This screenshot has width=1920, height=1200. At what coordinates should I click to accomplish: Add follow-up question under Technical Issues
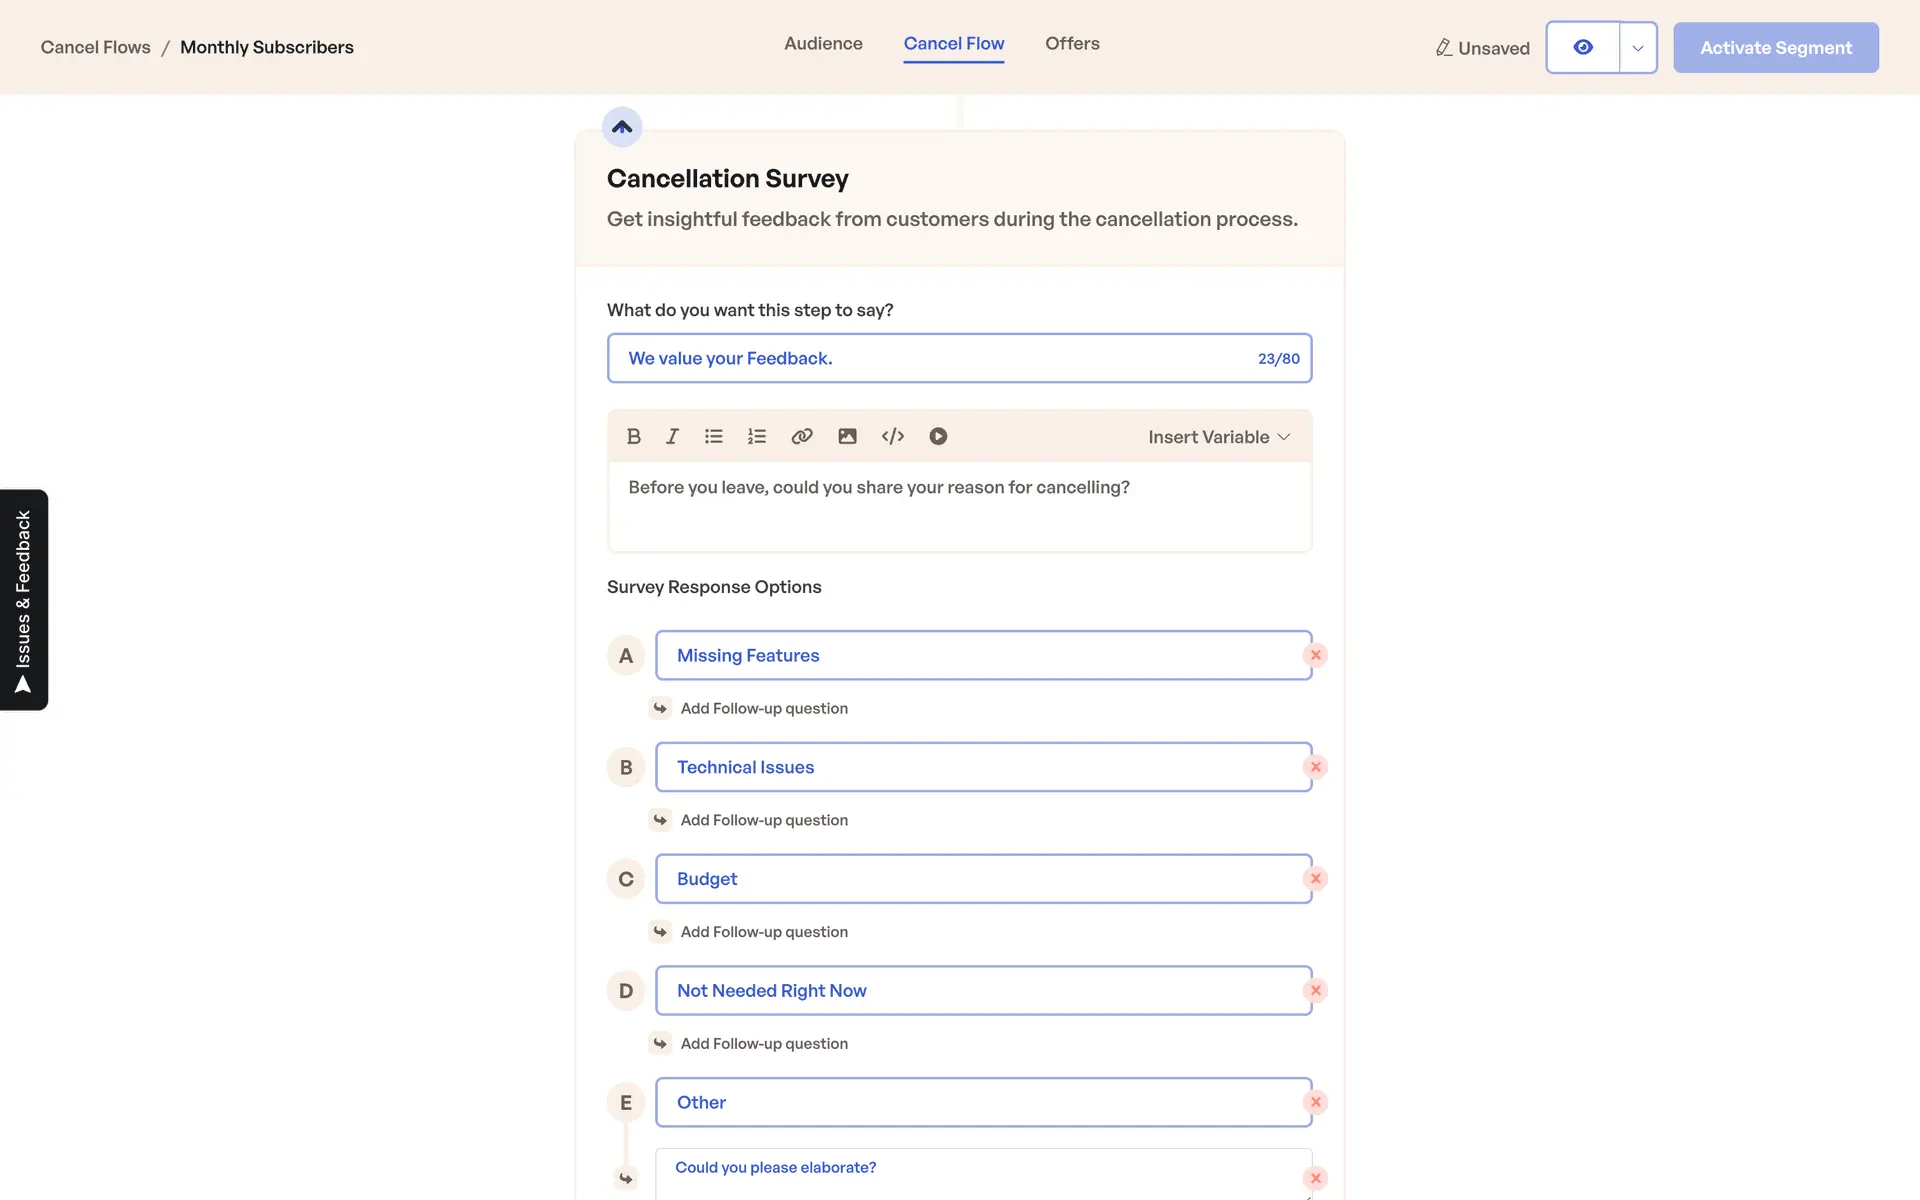click(763, 820)
